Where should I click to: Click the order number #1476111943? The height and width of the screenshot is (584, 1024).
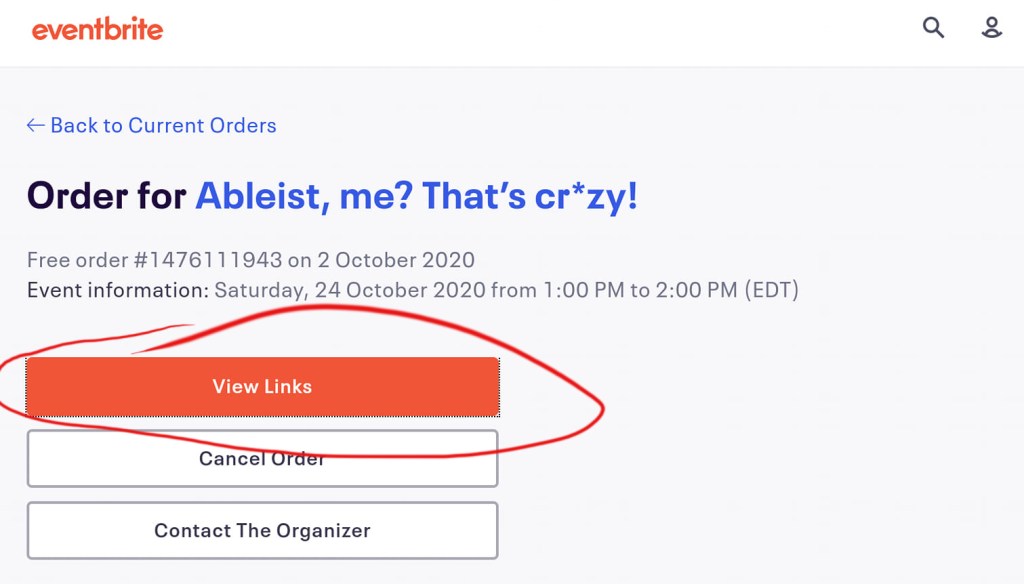pyautogui.click(x=208, y=261)
